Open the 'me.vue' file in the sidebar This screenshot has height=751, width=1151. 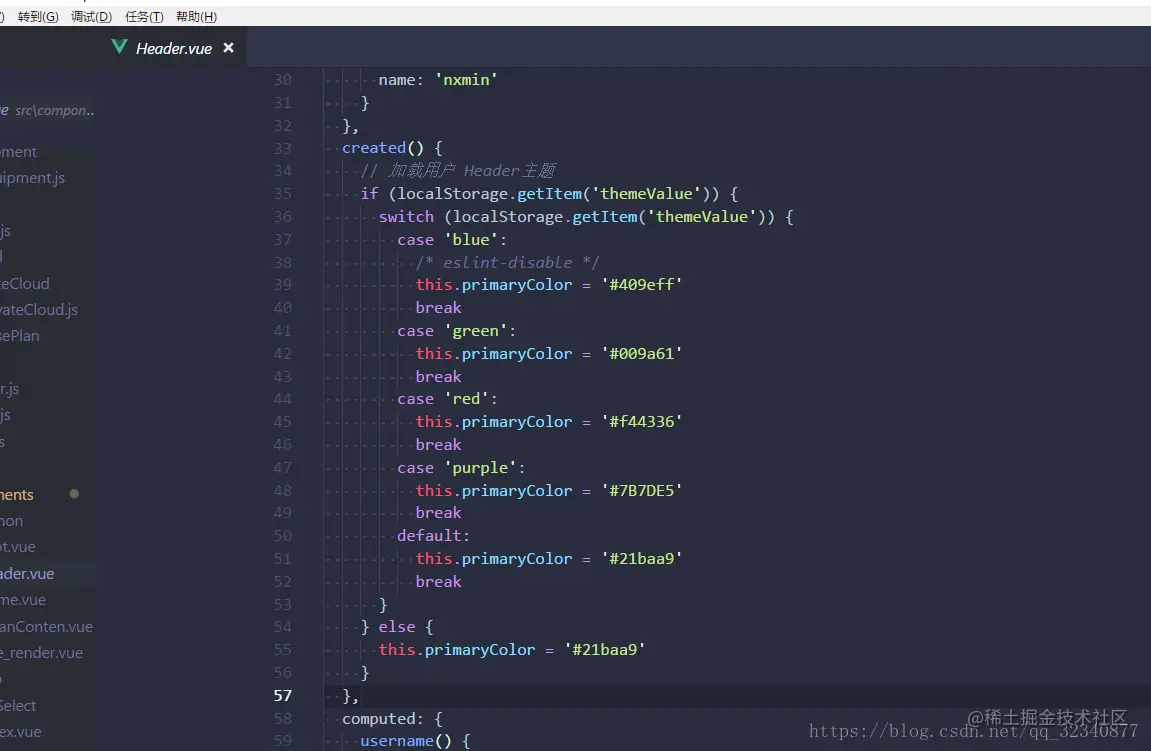23,600
